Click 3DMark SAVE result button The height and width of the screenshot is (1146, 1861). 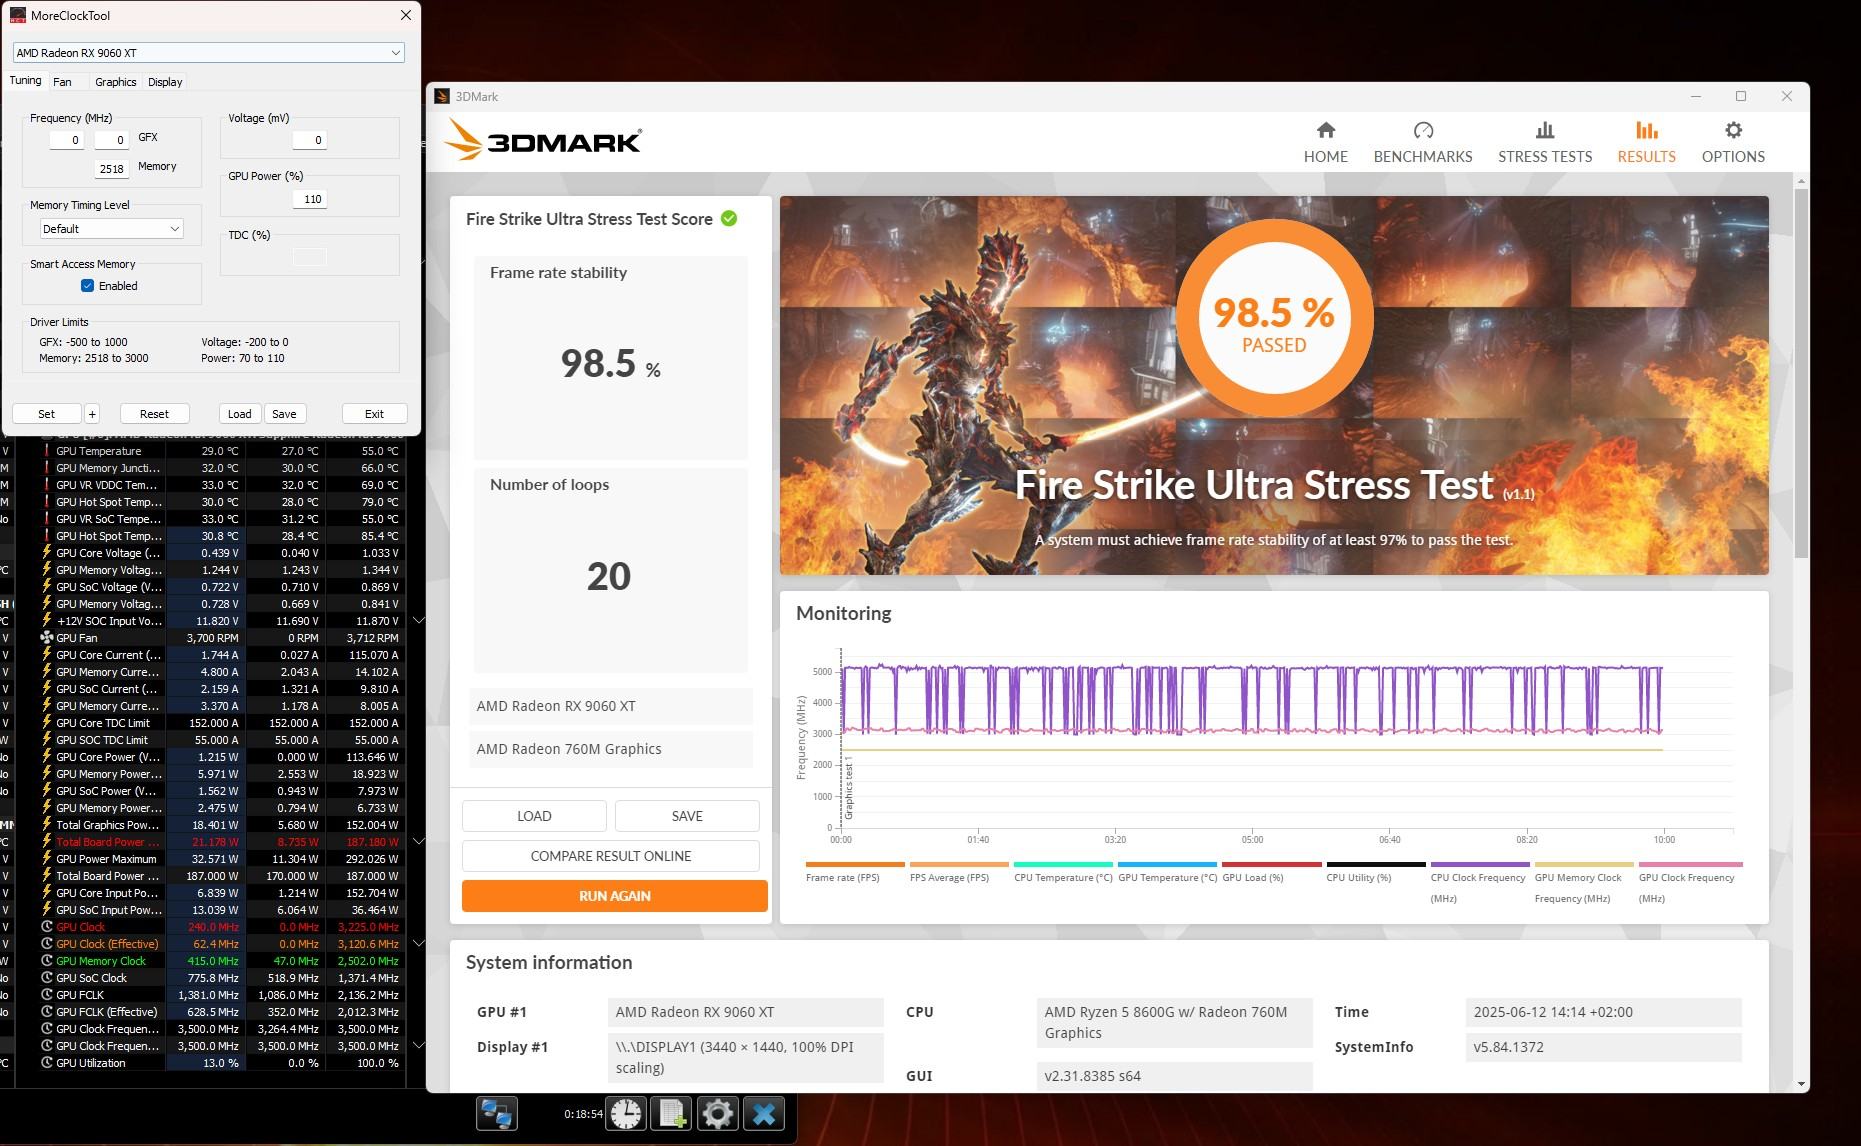click(x=687, y=816)
